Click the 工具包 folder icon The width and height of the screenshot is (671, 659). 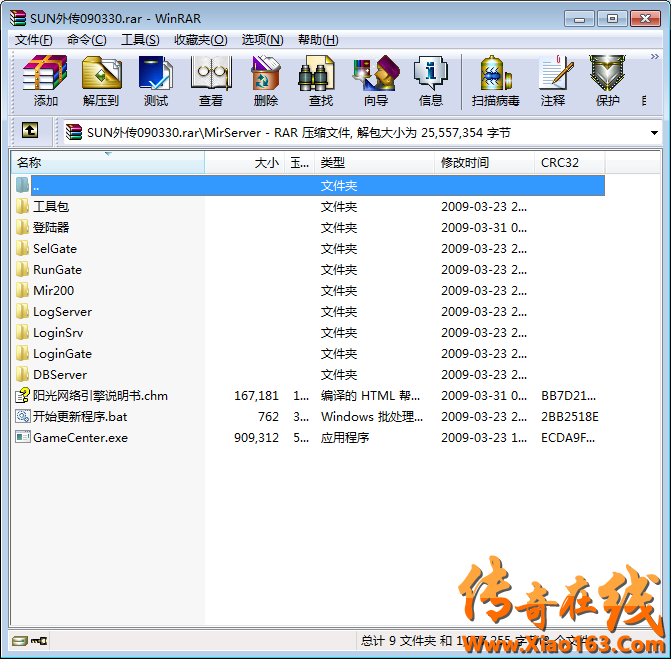pos(22,206)
